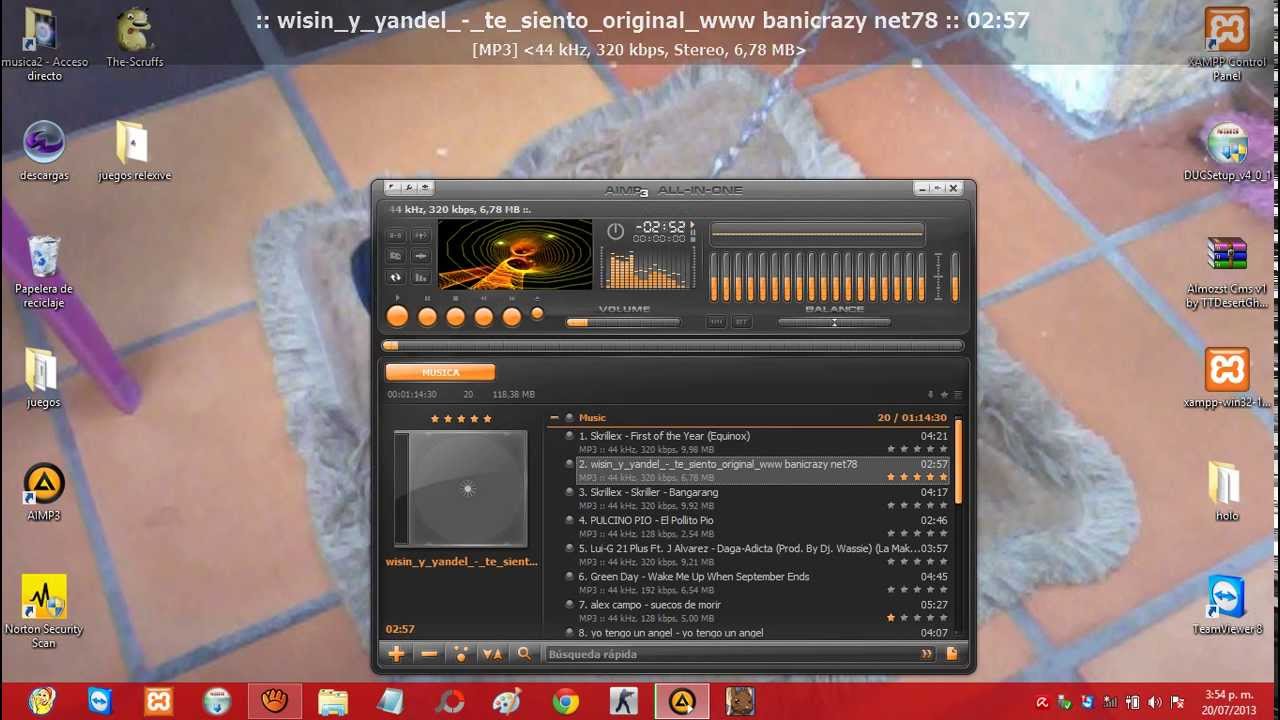Toggle track repeat with the circular arrows
The width and height of the screenshot is (1280, 720).
tap(395, 277)
